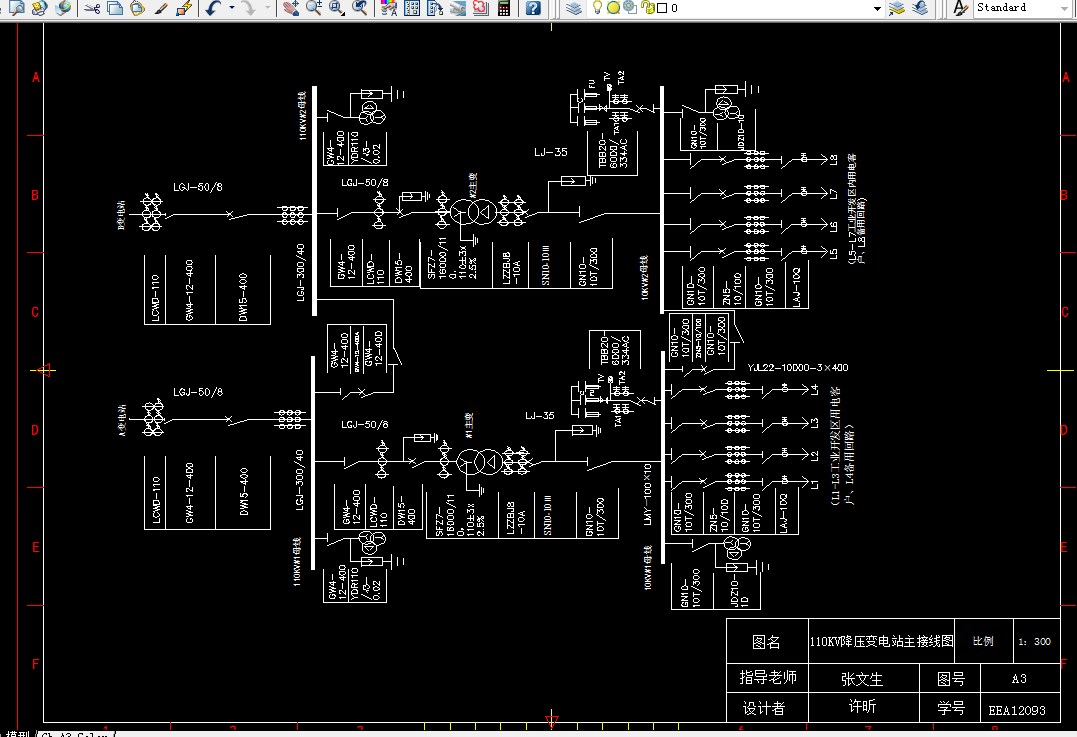Viewport: 1077px width, 737px height.
Task: Open the Text Style manager icon
Action: [960, 8]
